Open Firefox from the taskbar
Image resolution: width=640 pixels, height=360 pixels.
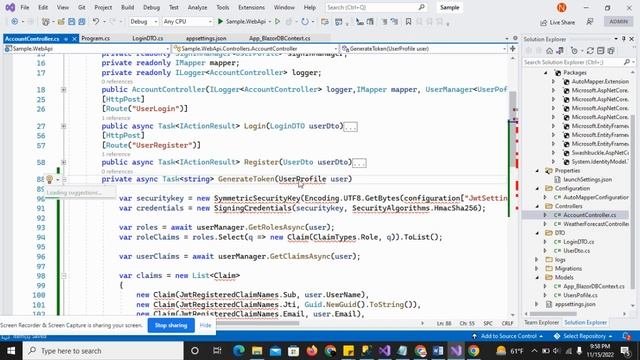pyautogui.click(x=312, y=351)
